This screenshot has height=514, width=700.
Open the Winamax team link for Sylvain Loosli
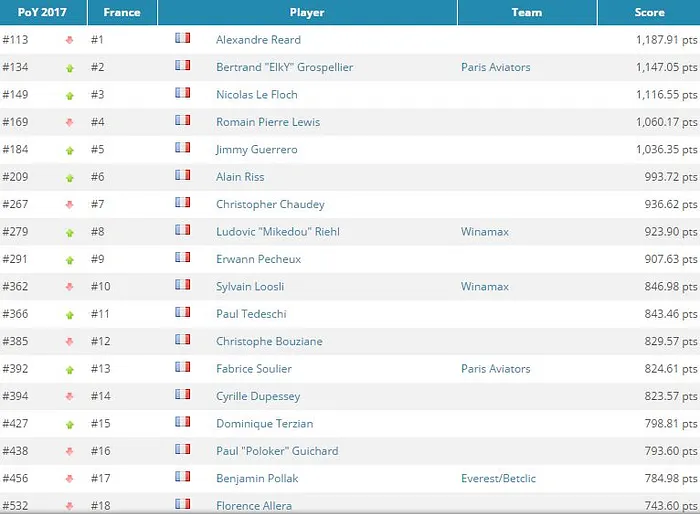pyautogui.click(x=484, y=287)
